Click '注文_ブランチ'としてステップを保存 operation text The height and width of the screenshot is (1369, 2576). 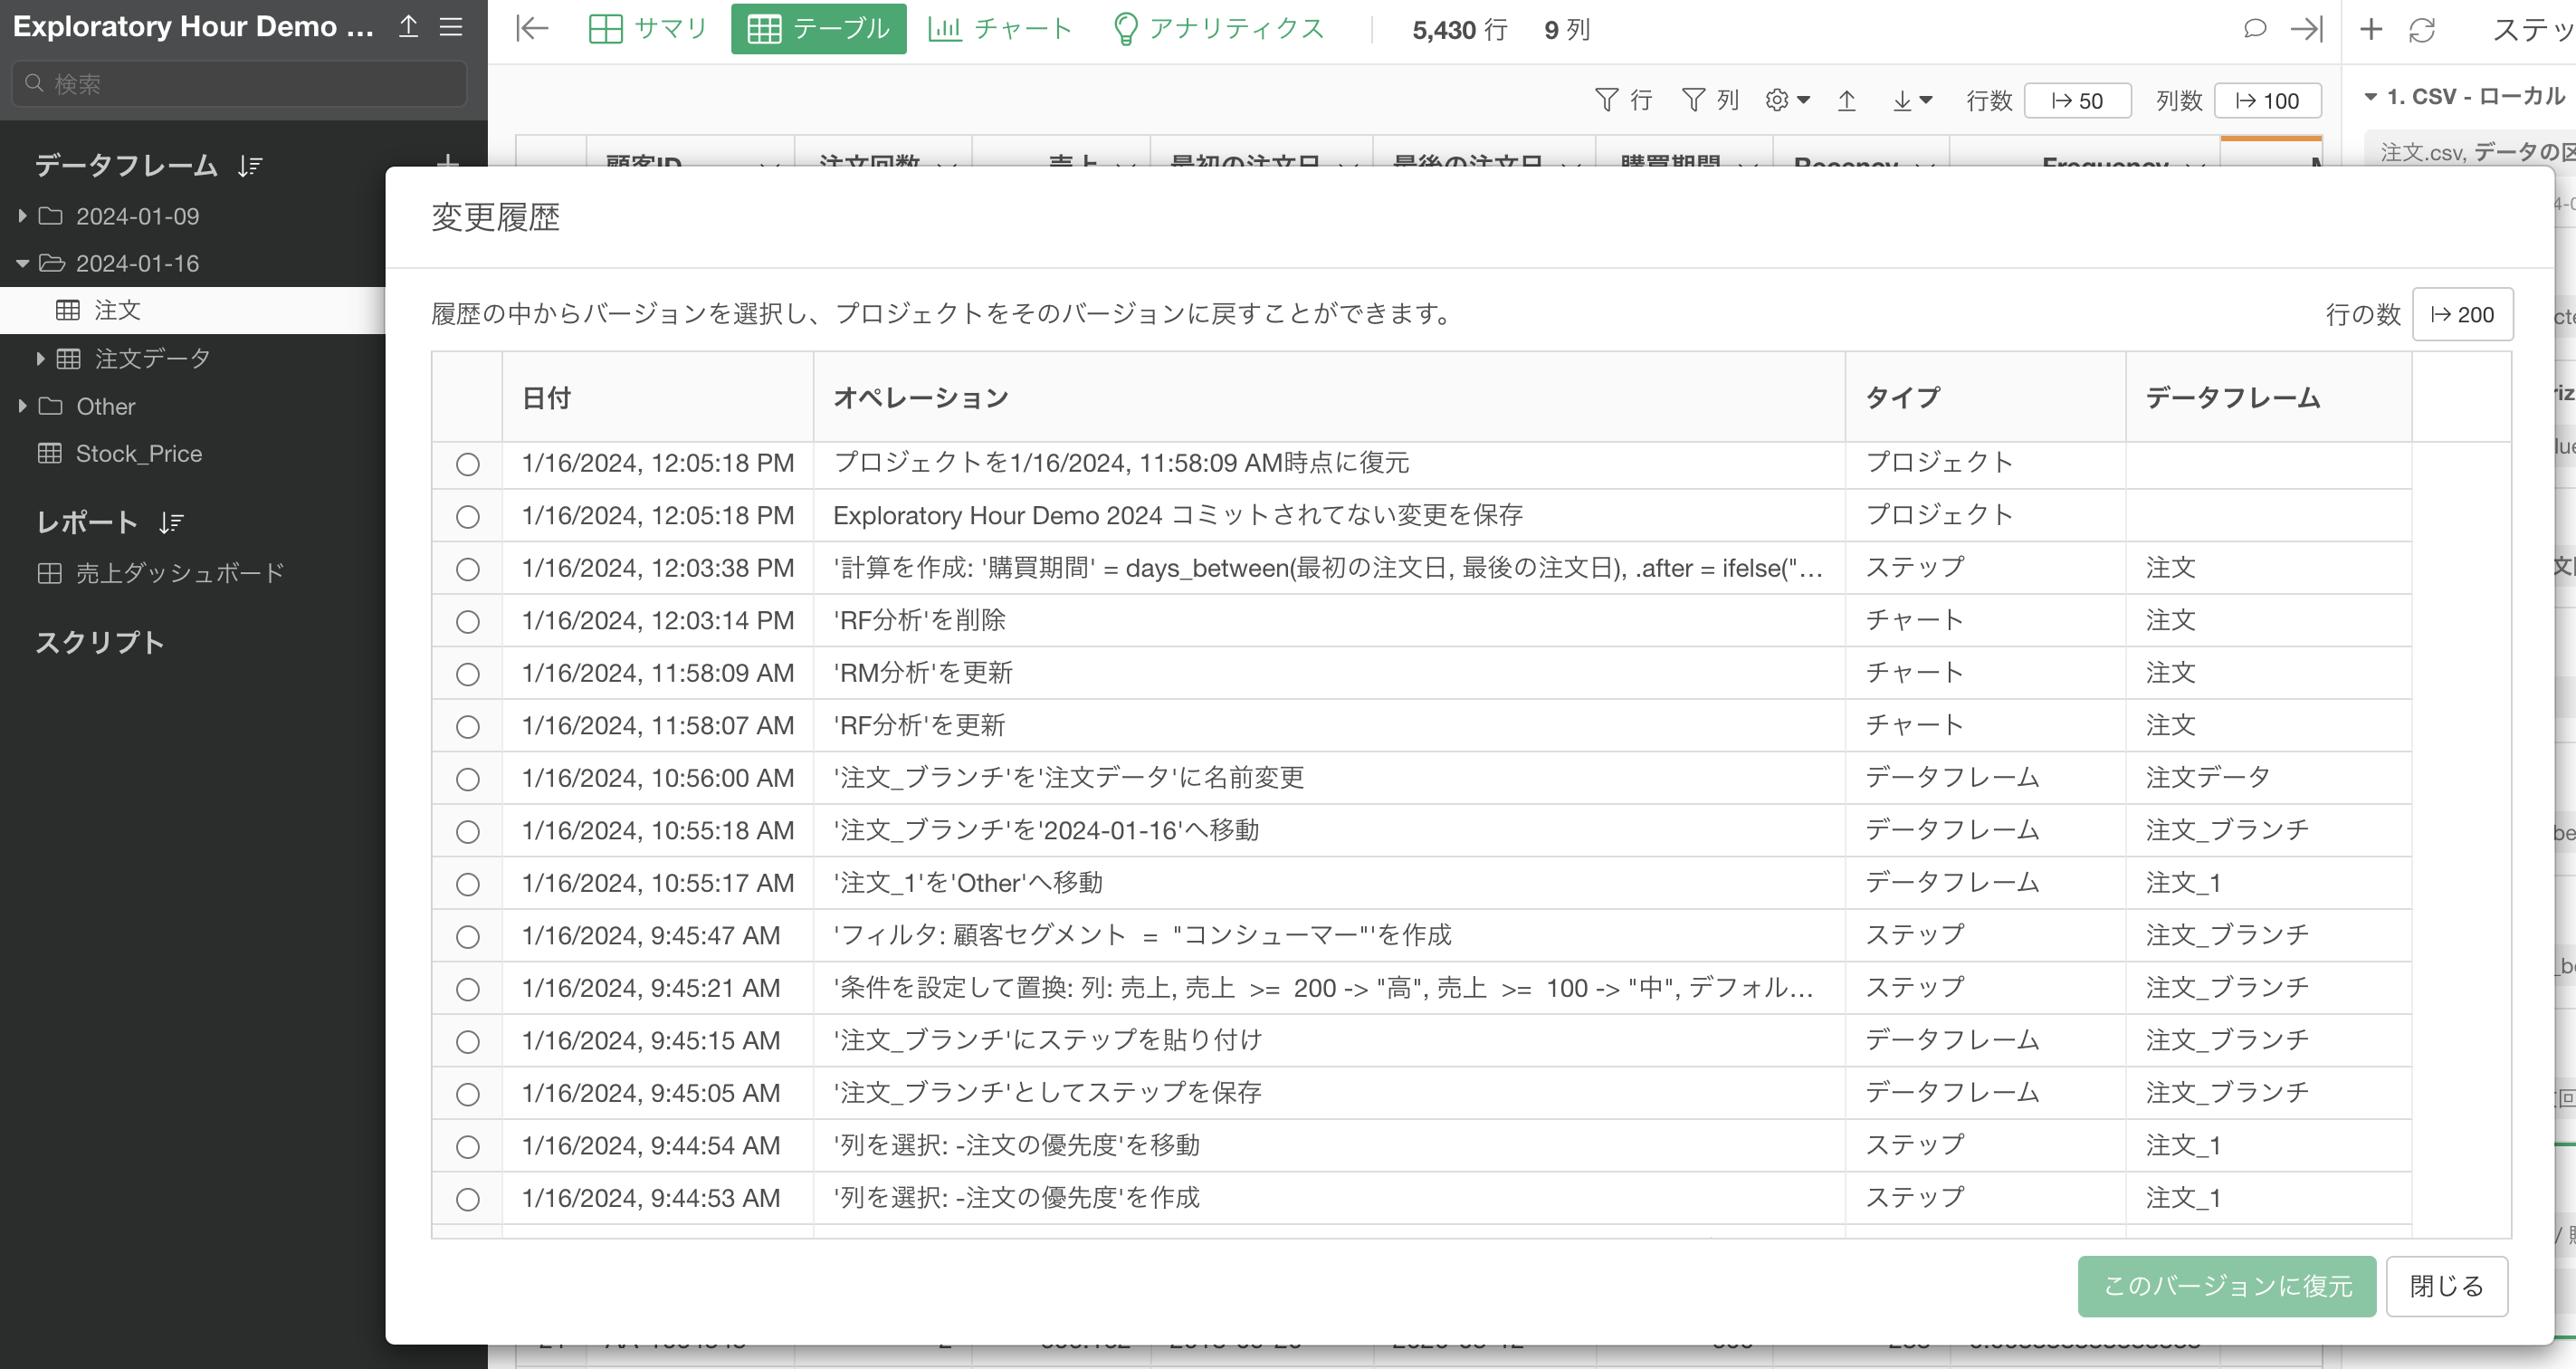pyautogui.click(x=1047, y=1093)
